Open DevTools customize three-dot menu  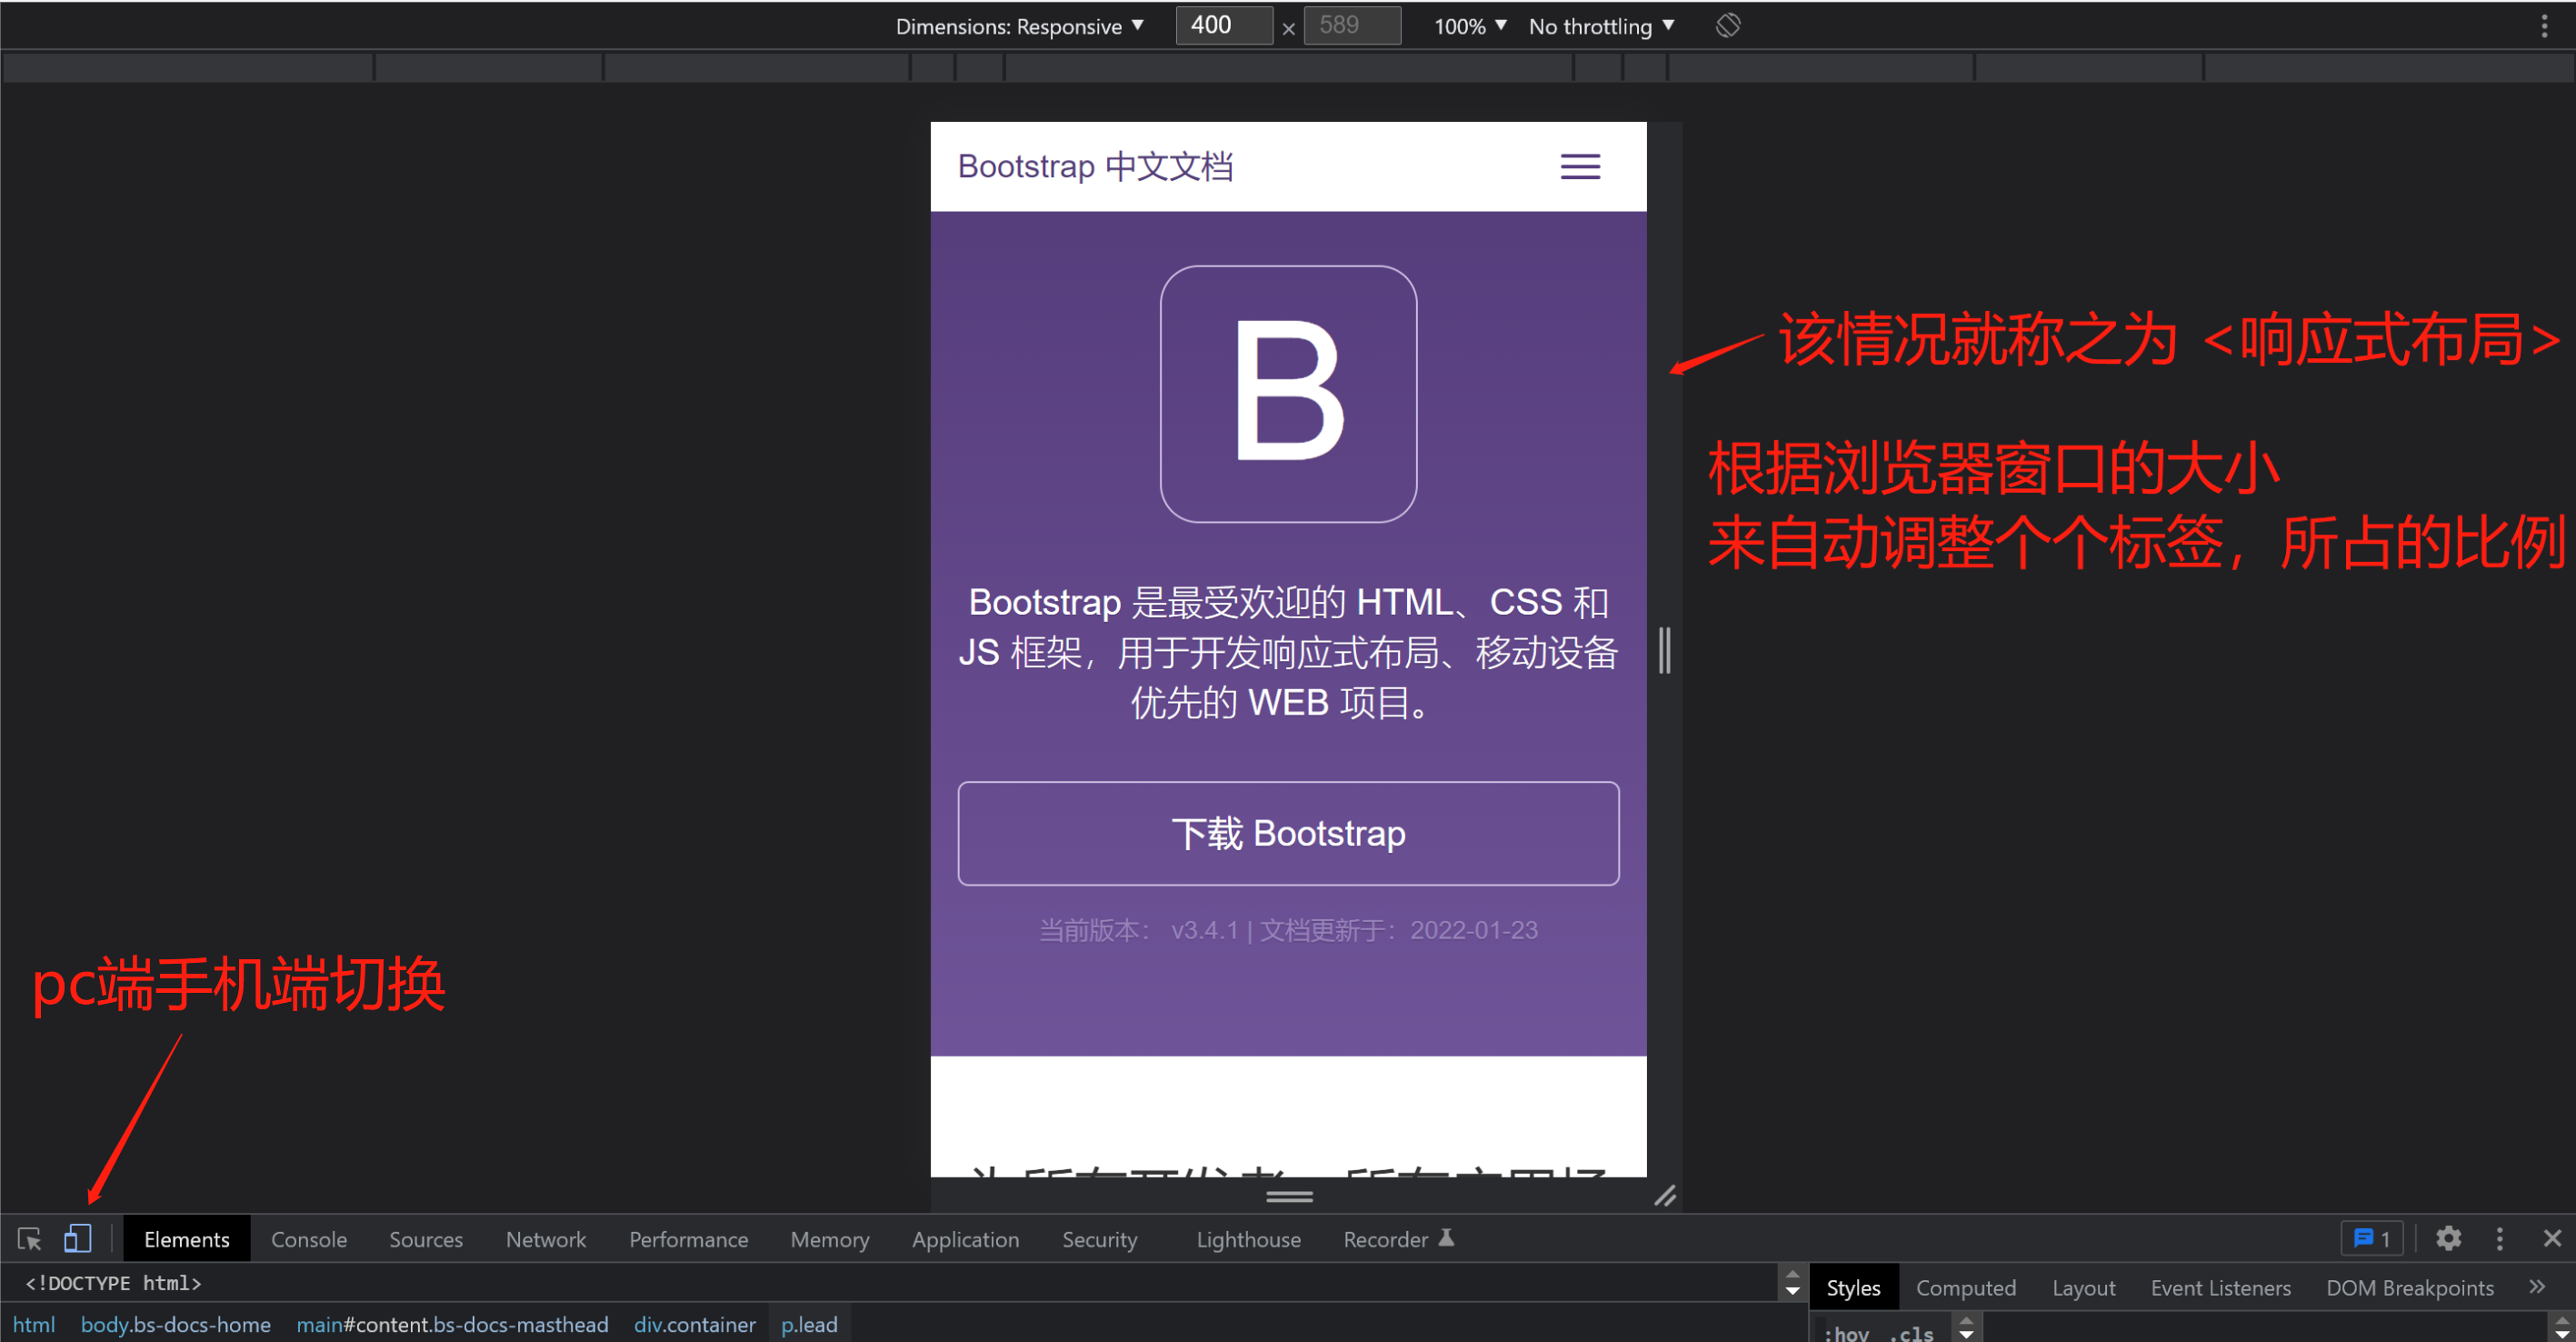[2500, 1239]
